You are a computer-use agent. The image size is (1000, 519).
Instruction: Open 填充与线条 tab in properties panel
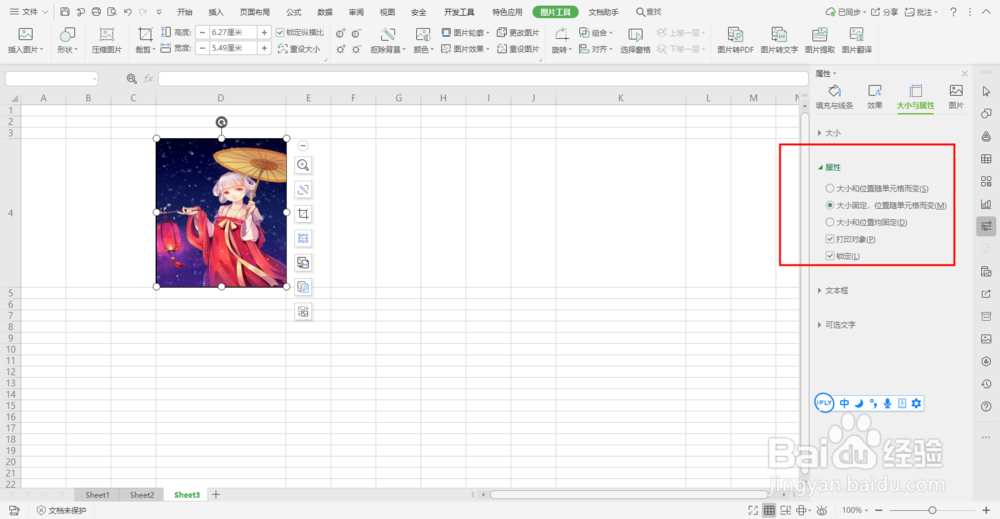click(834, 98)
